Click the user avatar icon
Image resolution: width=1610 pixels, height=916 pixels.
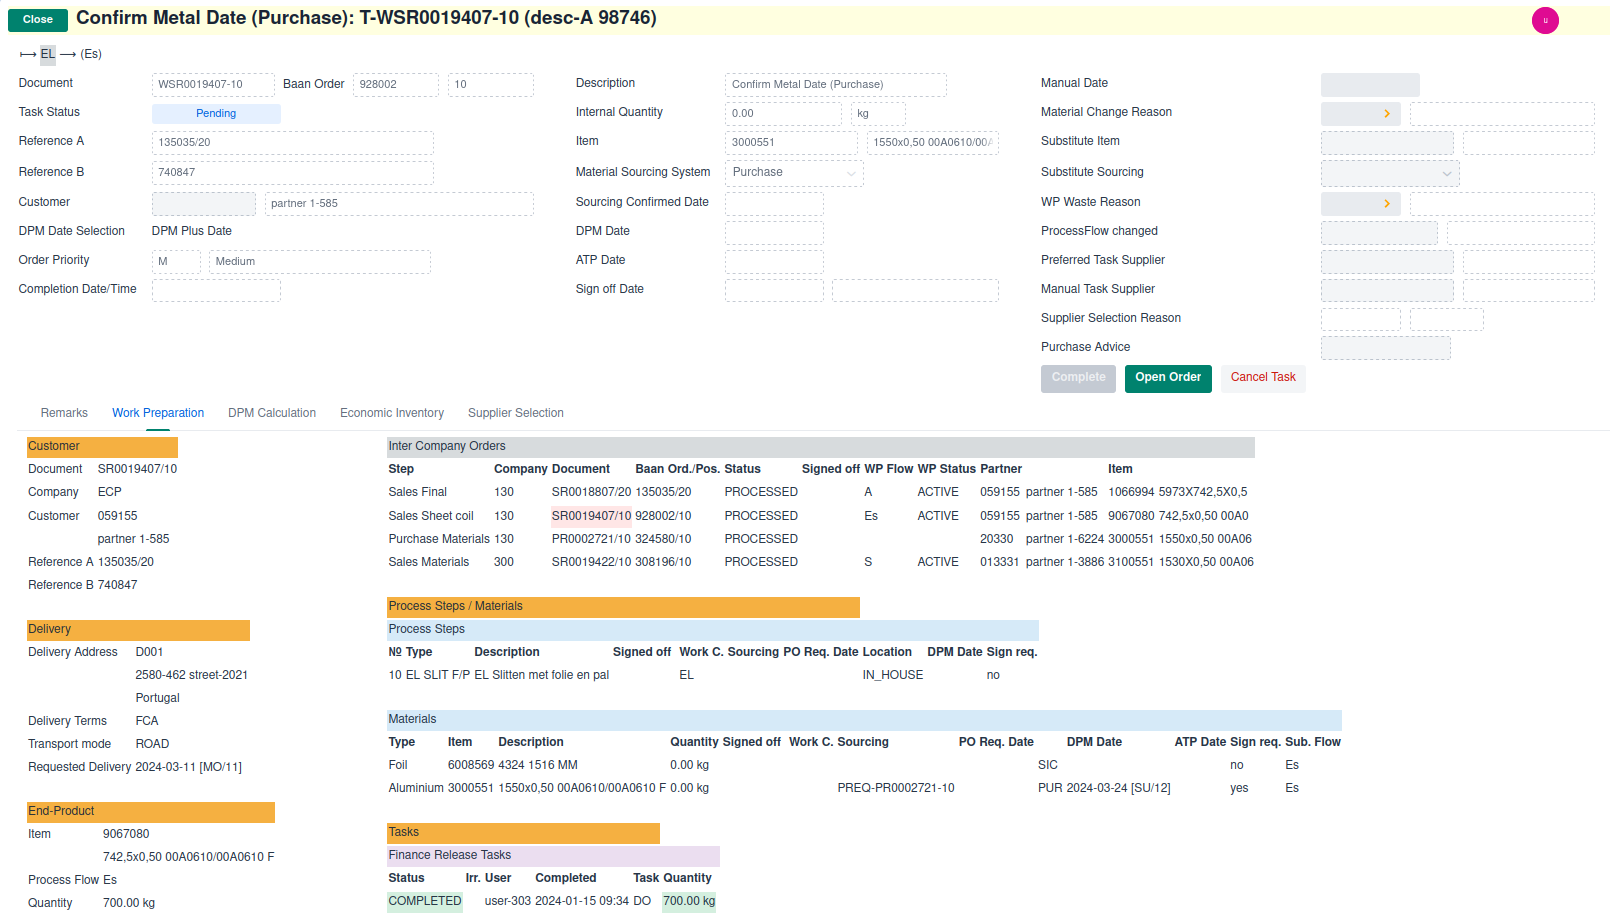pos(1545,20)
